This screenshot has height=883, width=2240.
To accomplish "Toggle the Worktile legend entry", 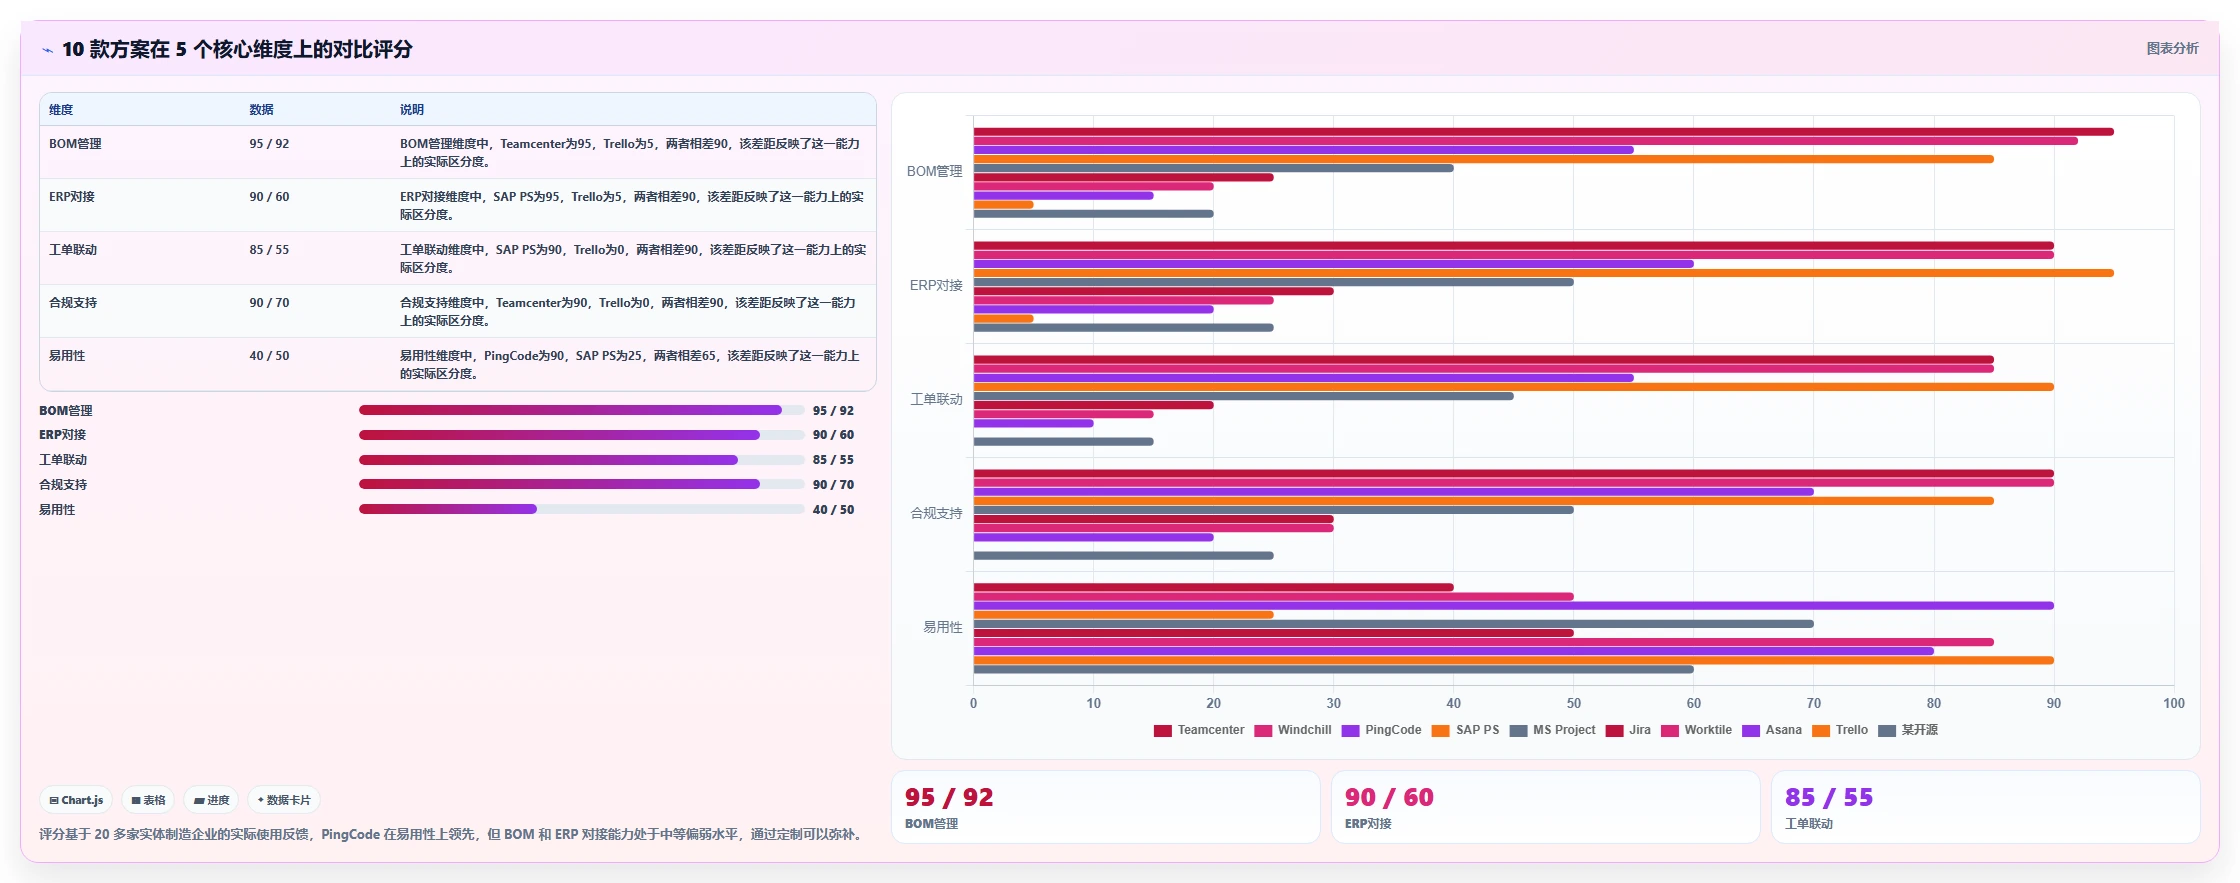I will click(x=1696, y=730).
